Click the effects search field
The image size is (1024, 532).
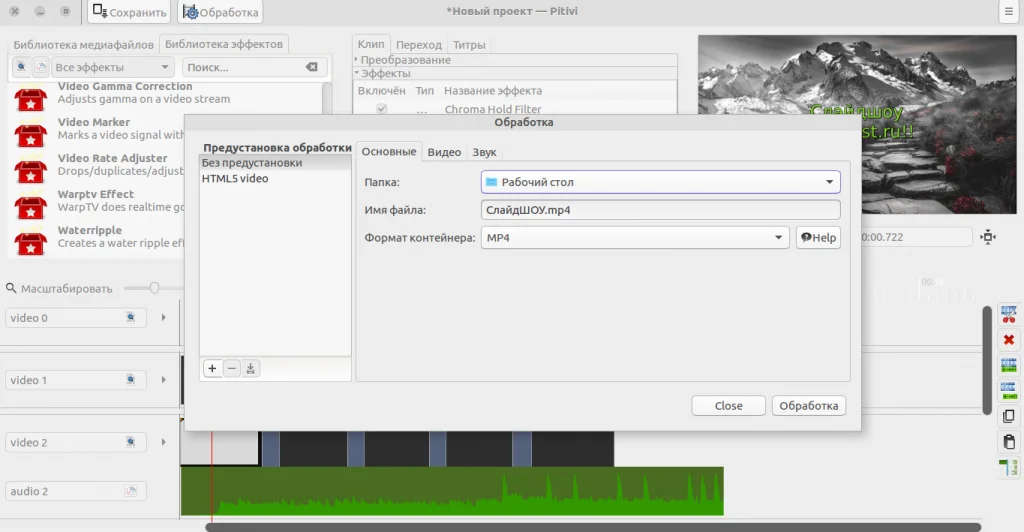tap(255, 67)
